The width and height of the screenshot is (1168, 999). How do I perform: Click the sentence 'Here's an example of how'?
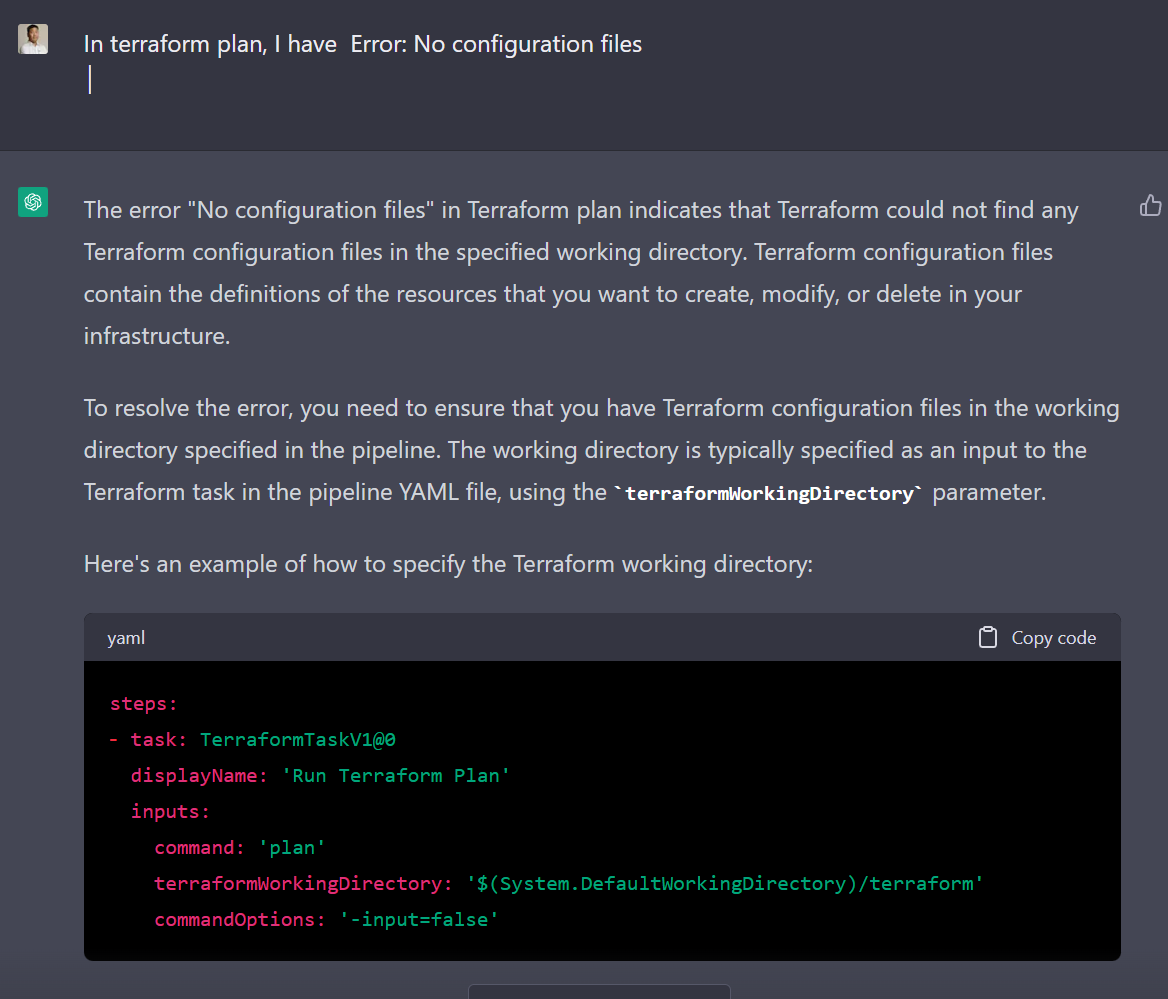tap(448, 564)
